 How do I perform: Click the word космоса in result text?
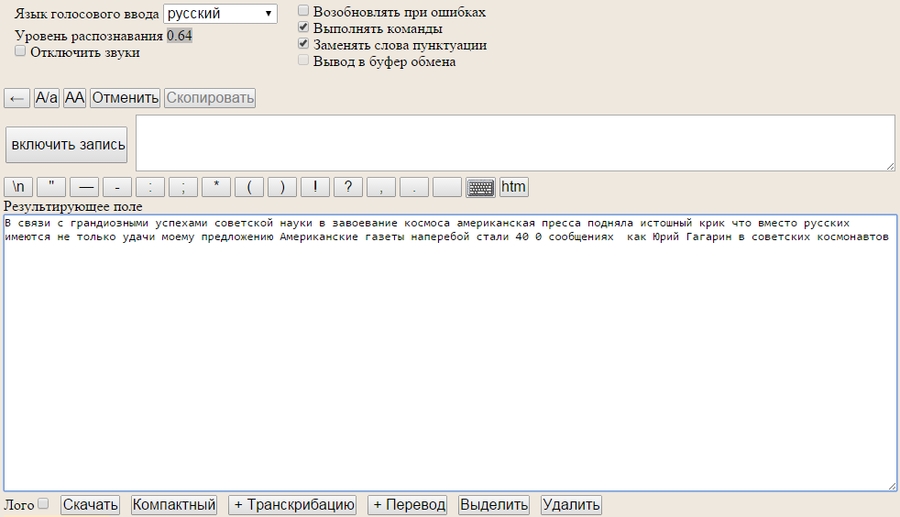click(x=426, y=223)
